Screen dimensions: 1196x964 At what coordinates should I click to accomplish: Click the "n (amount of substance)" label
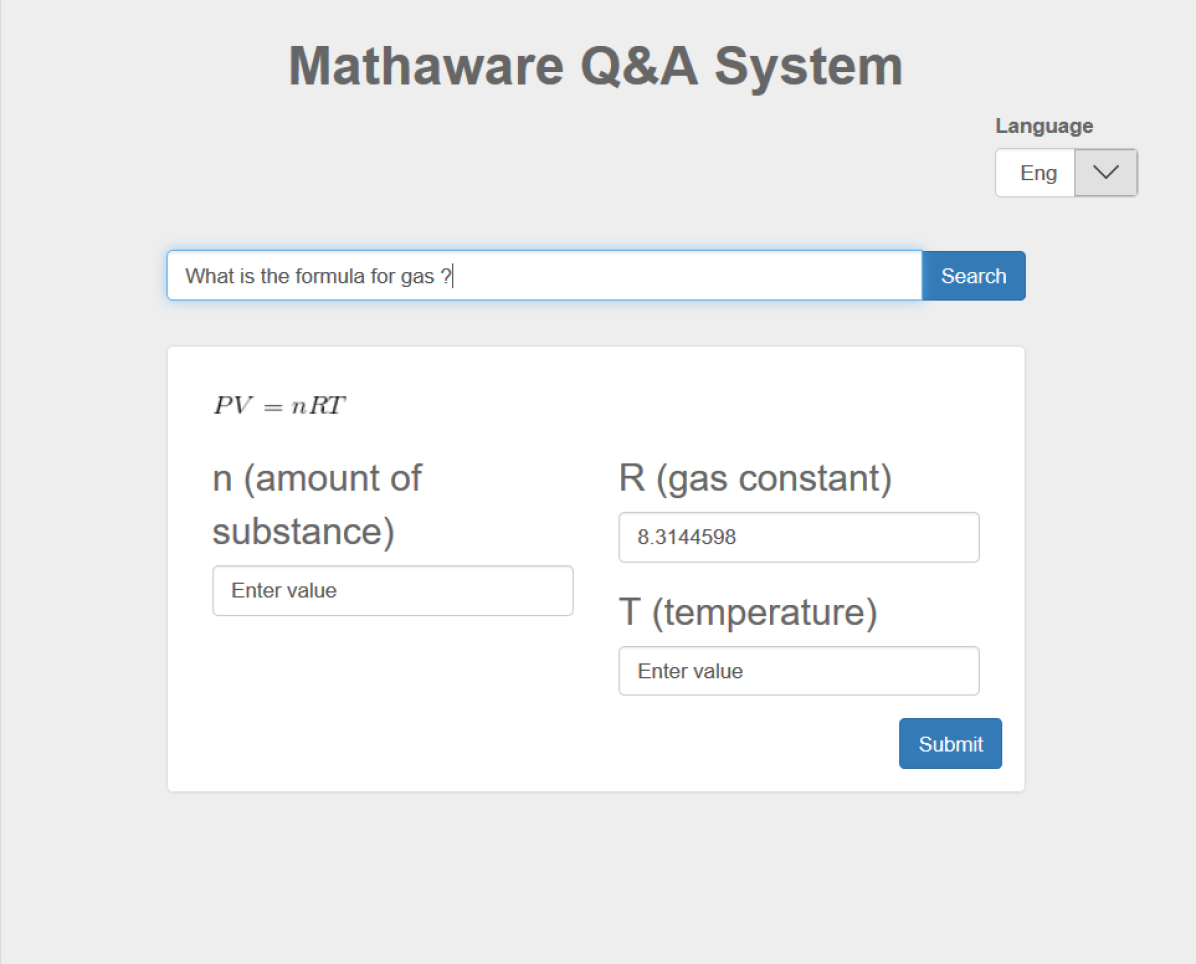pyautogui.click(x=316, y=504)
